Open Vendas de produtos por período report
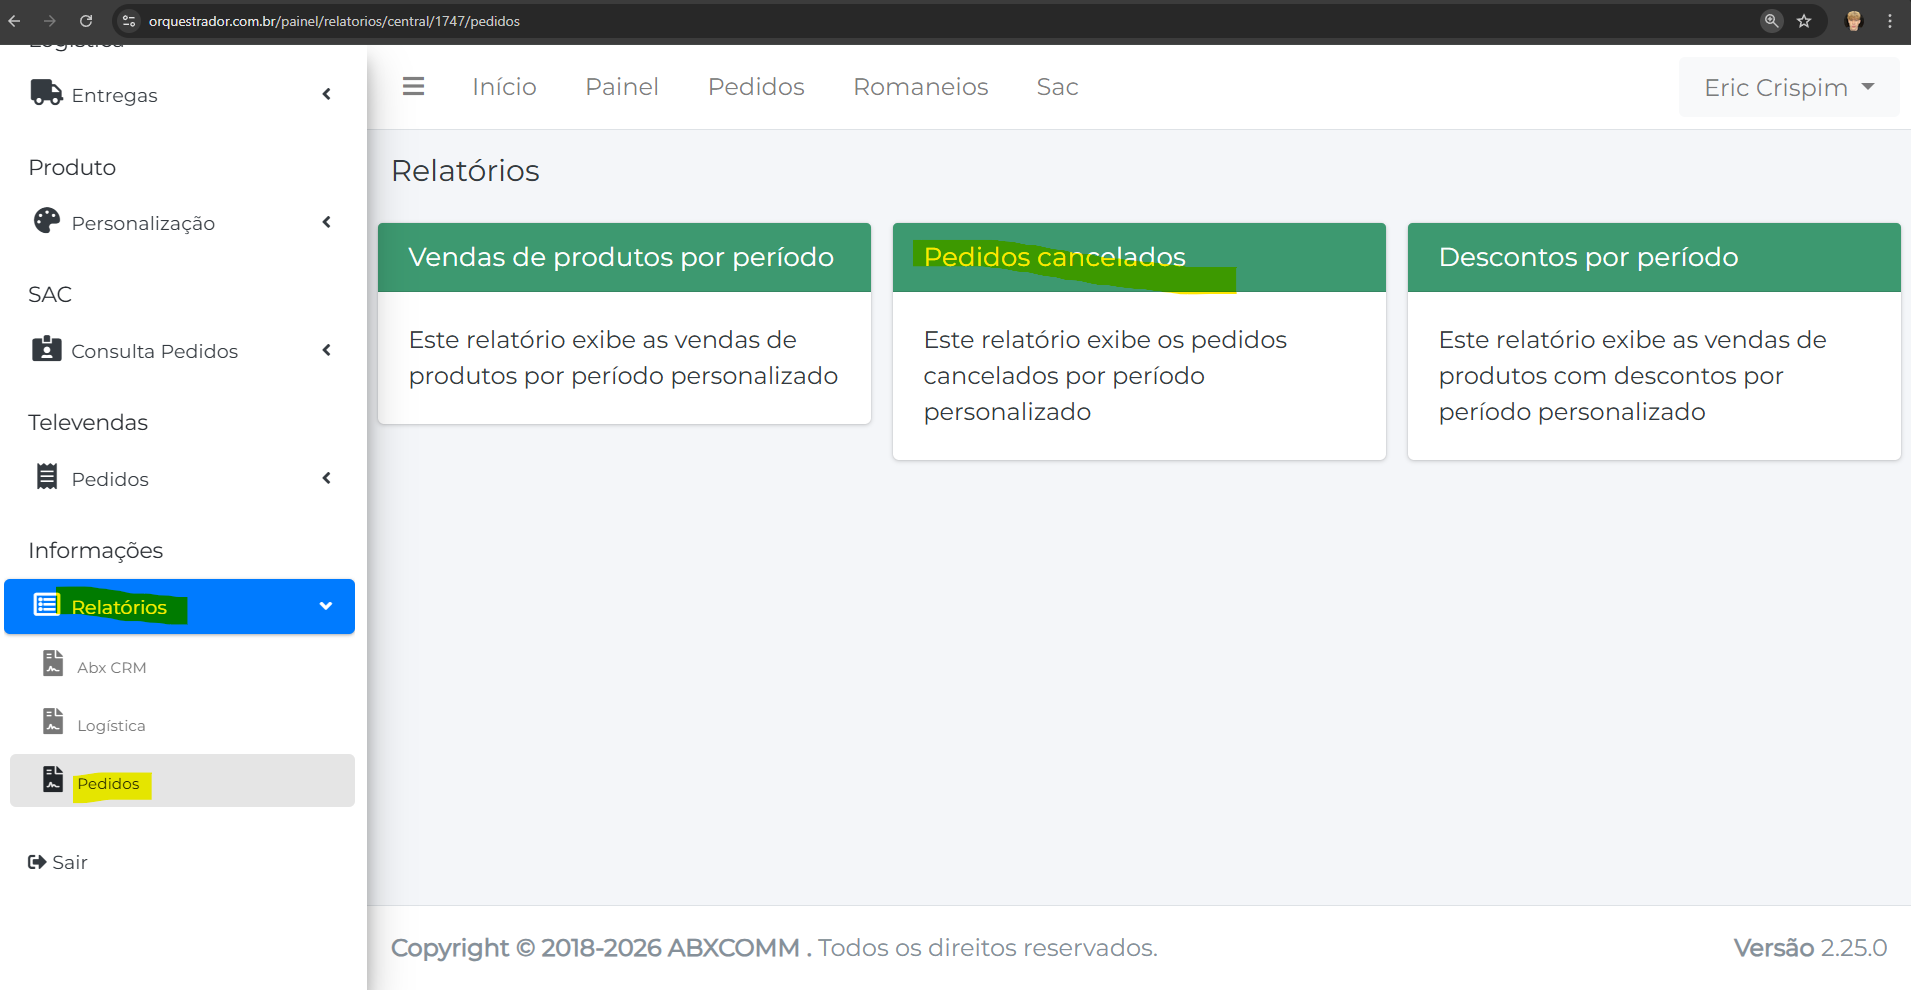The width and height of the screenshot is (1911, 990). [x=620, y=257]
